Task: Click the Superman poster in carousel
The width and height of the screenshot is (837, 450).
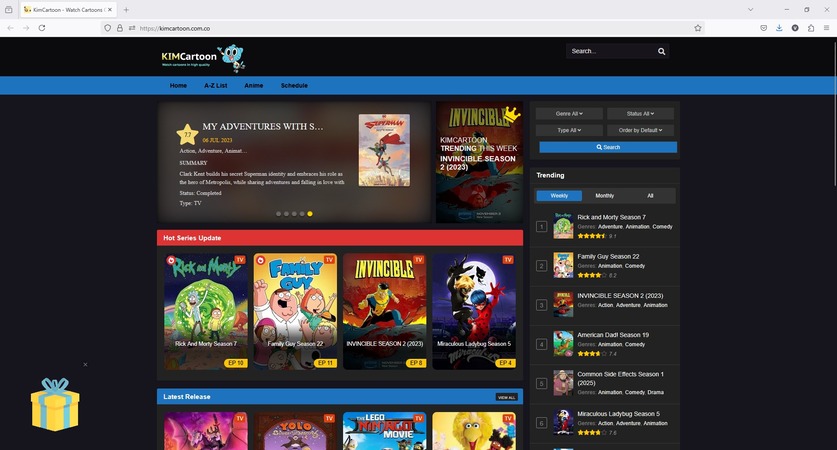Action: [384, 150]
